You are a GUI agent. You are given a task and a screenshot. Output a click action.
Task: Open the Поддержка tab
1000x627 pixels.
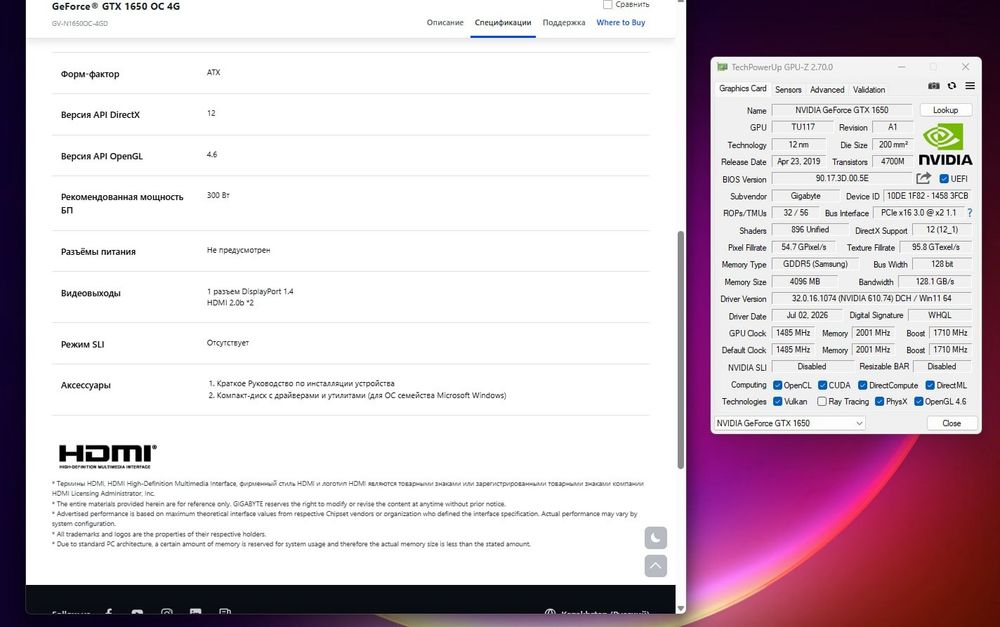pyautogui.click(x=564, y=22)
